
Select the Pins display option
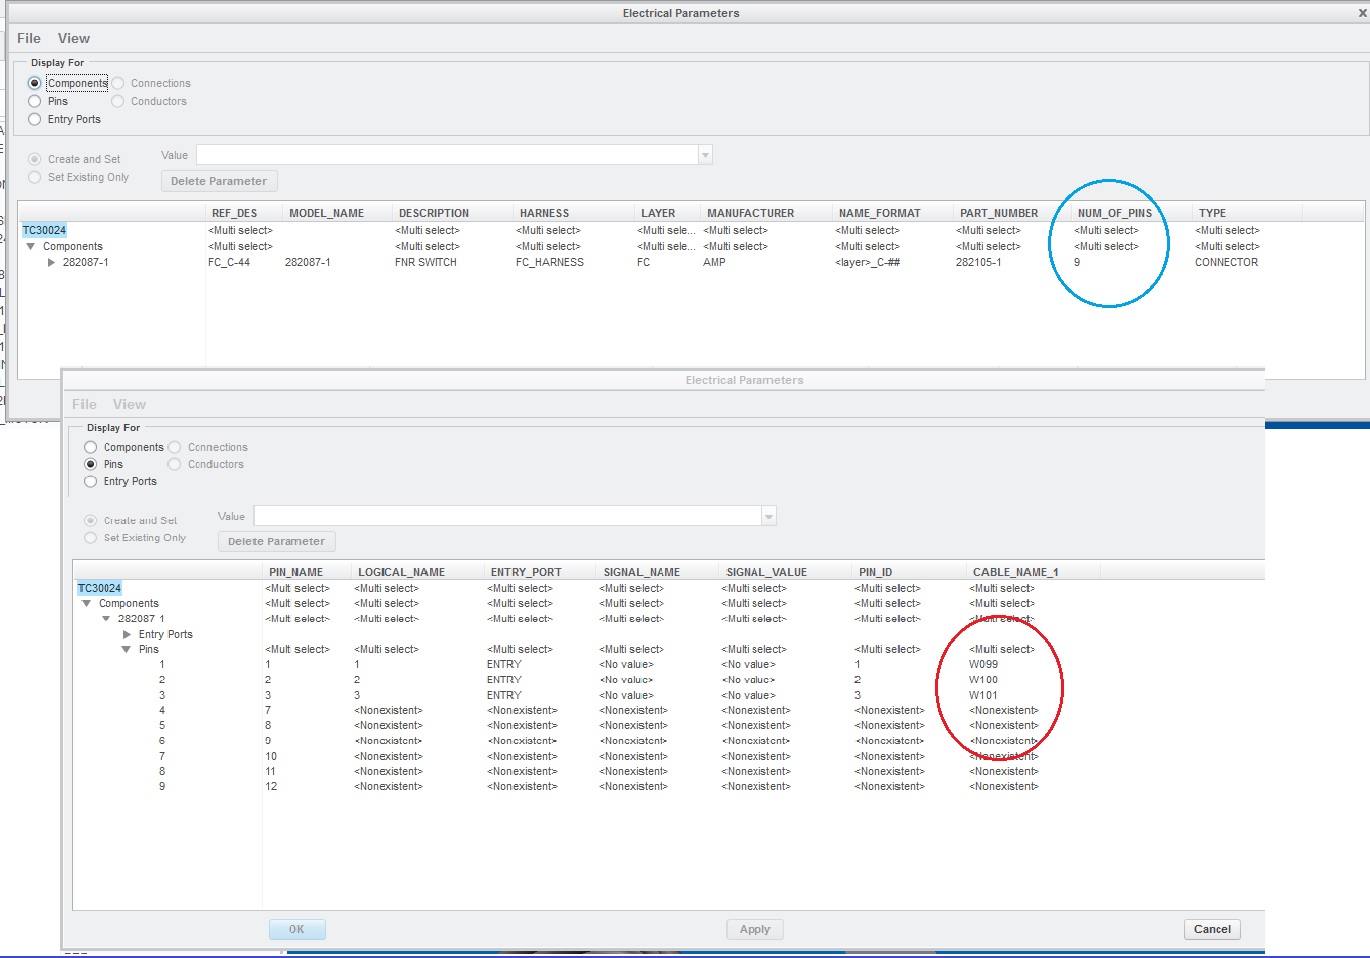91,464
